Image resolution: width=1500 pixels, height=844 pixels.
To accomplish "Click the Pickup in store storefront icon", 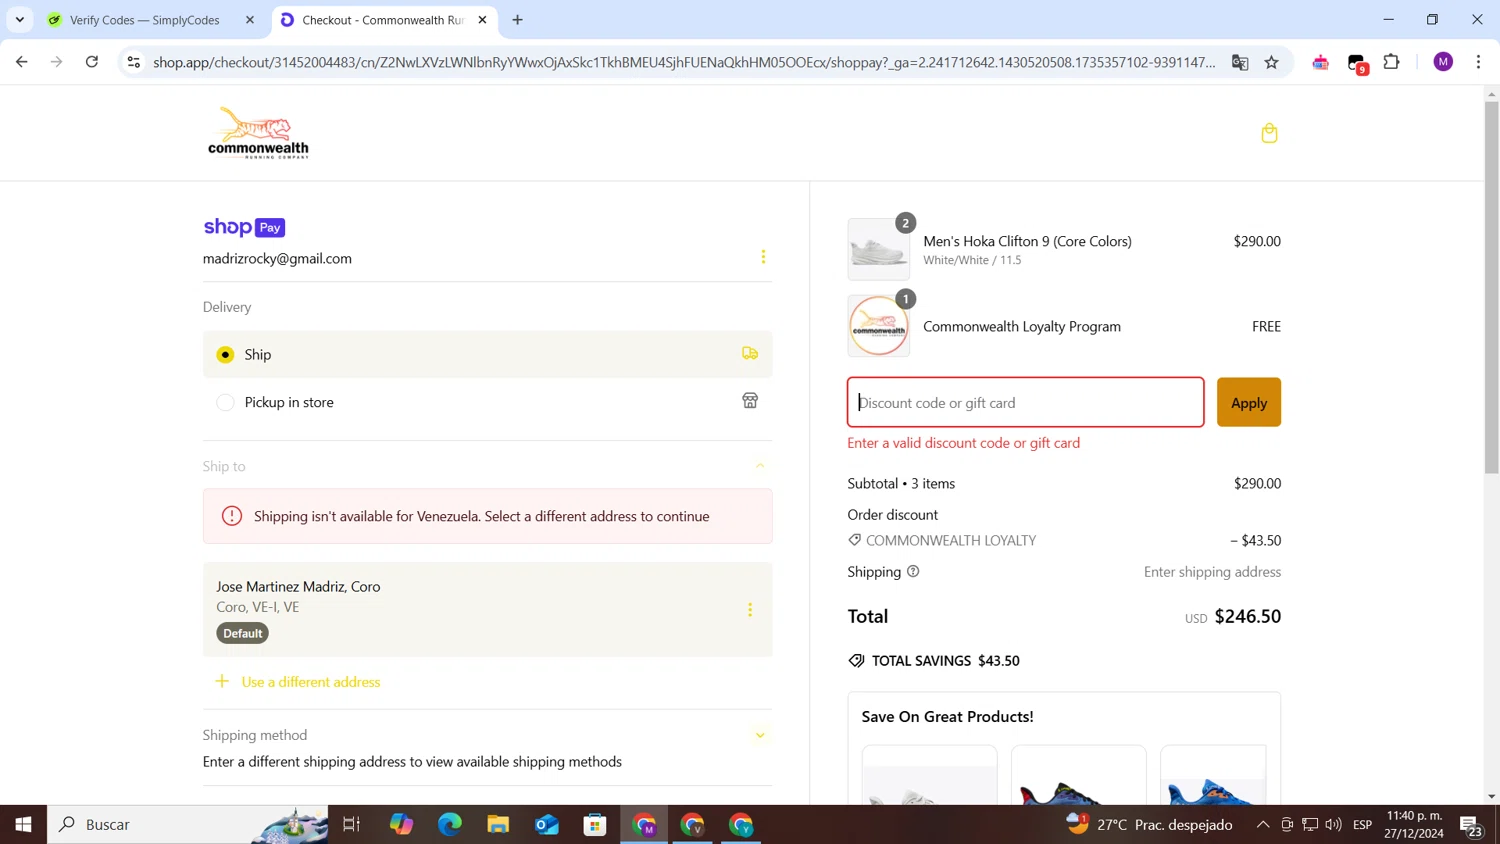I will pos(750,401).
